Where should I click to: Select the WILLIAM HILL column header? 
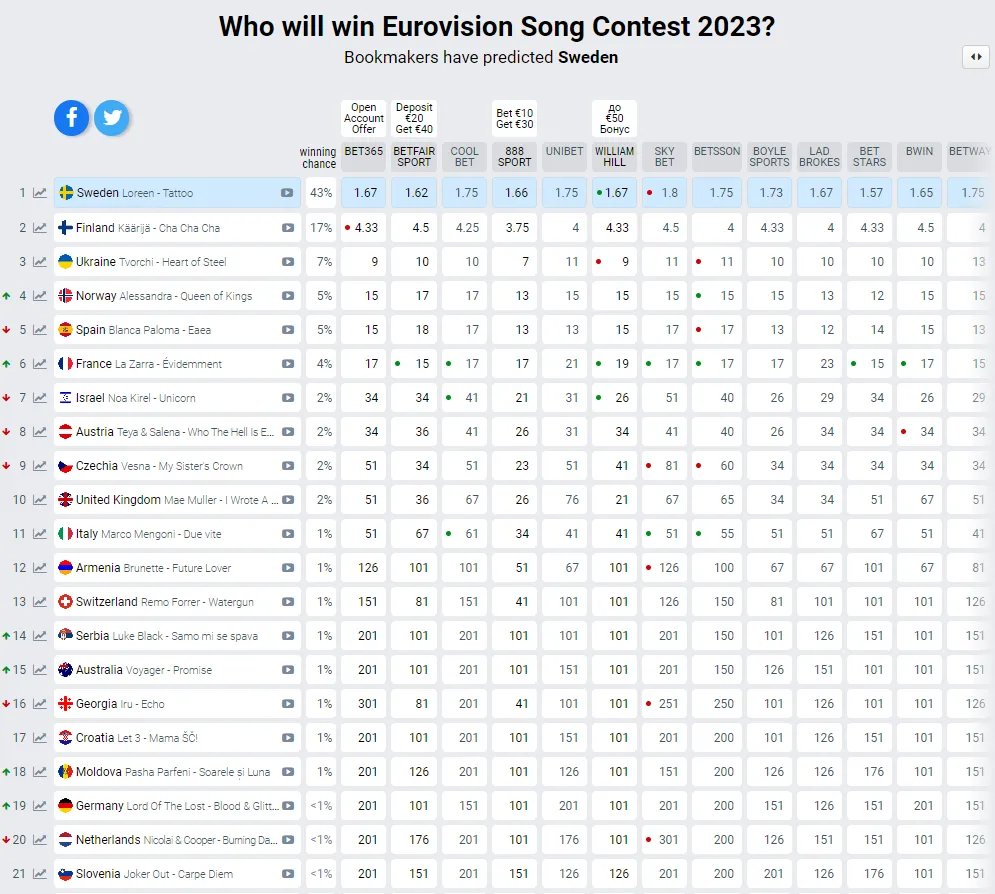tap(614, 157)
